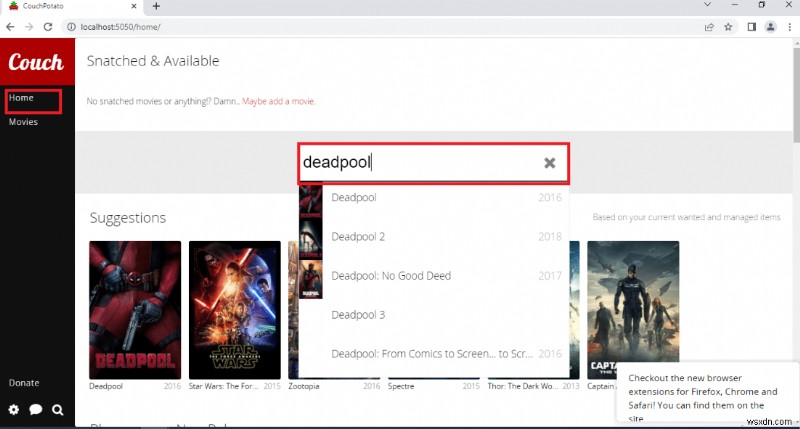800x429 pixels.
Task: Click the Deadpool result poster thumbnail
Action: 311,201
